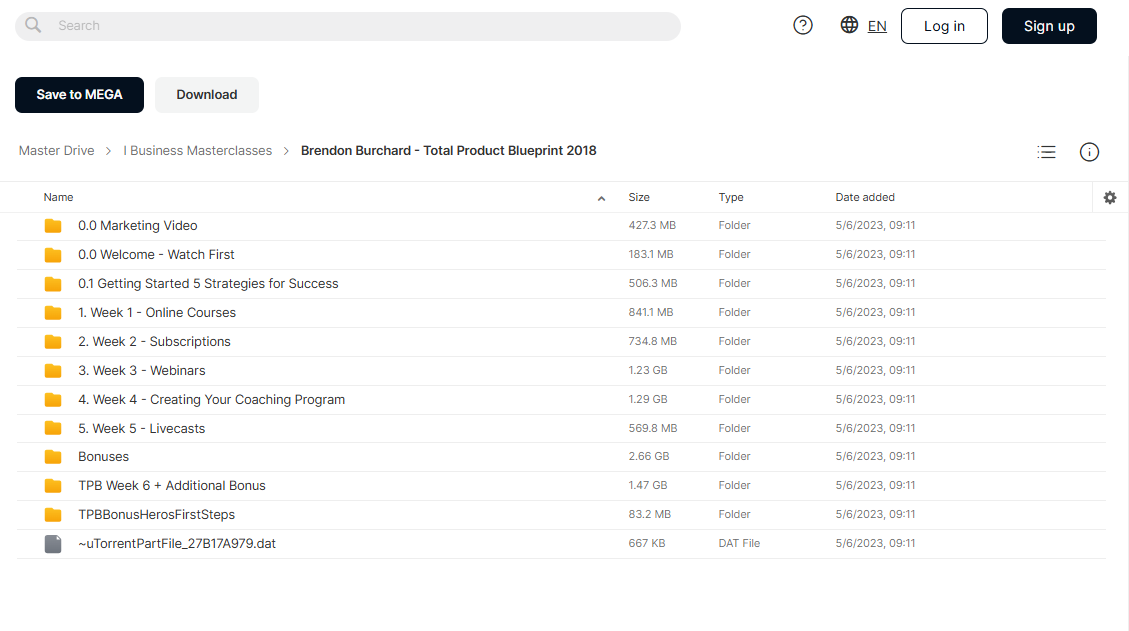Screen dimensions: 1129x631
Task: Click the 841.1 MB size cell
Action: point(651,312)
